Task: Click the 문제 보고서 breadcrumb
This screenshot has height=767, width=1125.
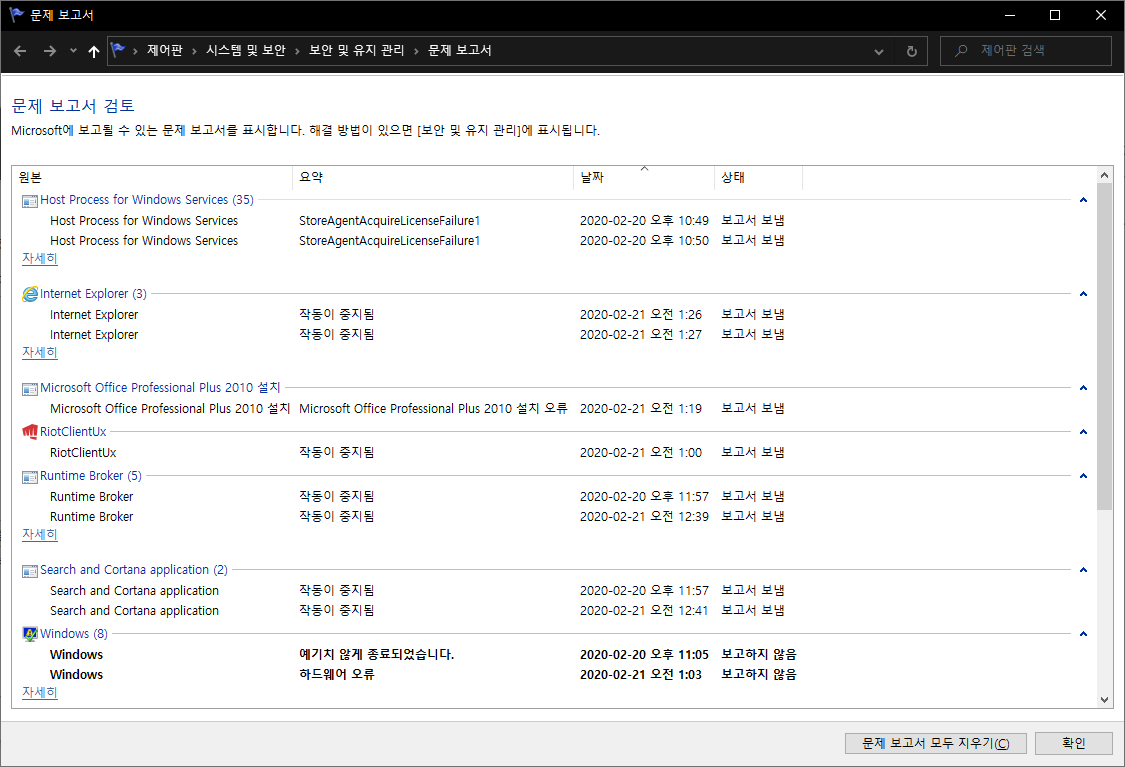Action: coord(460,50)
